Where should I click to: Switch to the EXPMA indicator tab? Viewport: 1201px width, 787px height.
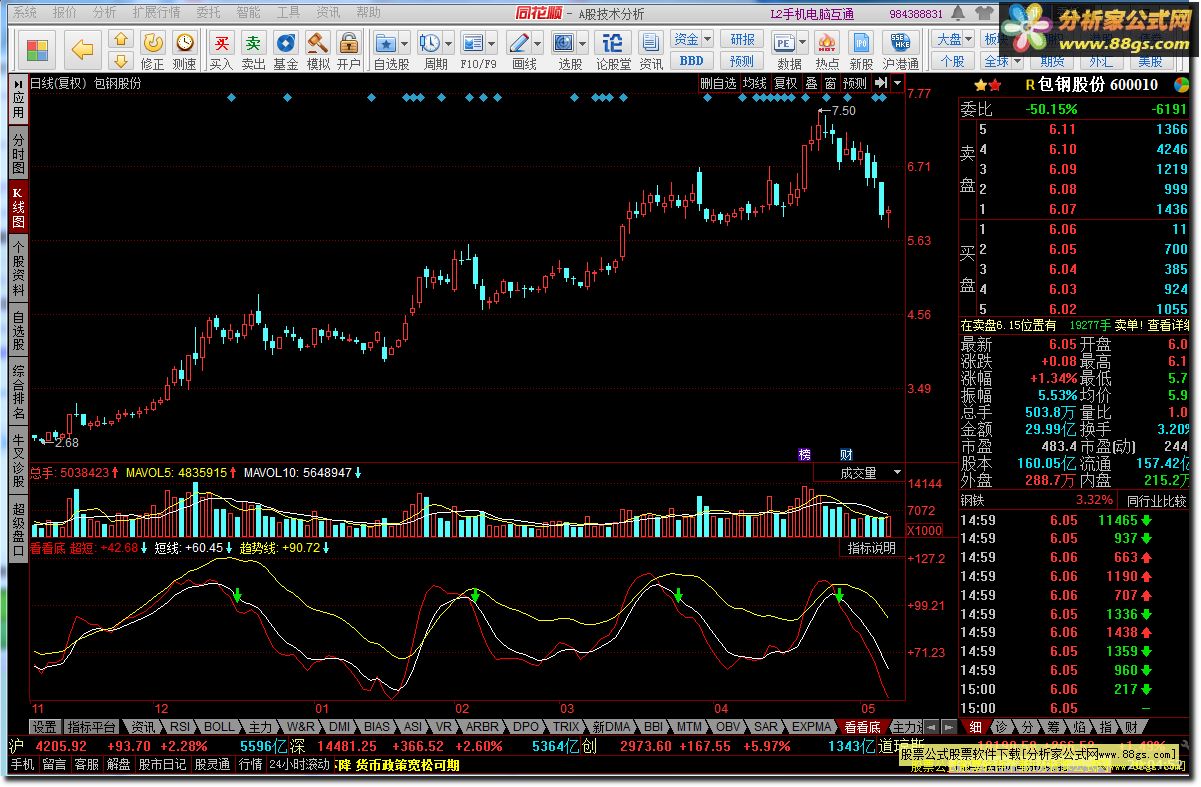click(812, 727)
